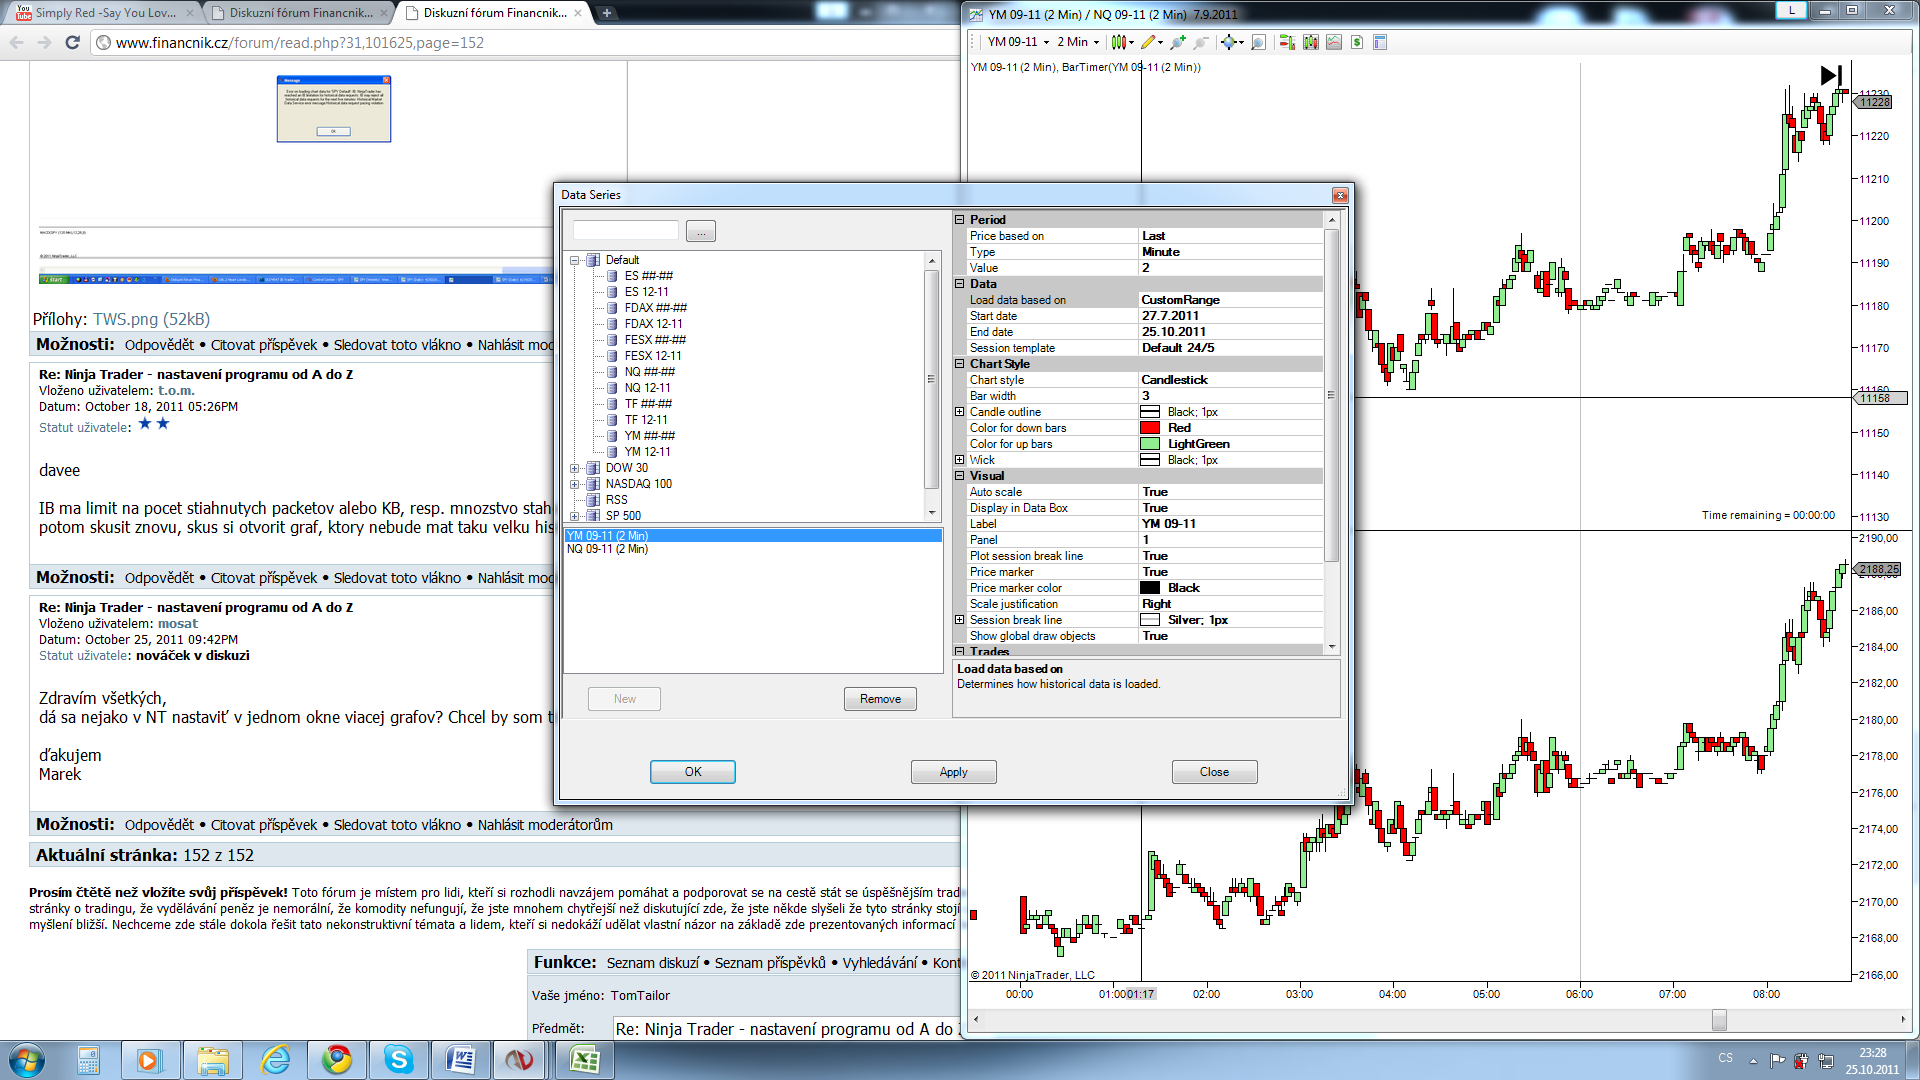
Task: Expand the Candle outline property
Action: point(960,412)
